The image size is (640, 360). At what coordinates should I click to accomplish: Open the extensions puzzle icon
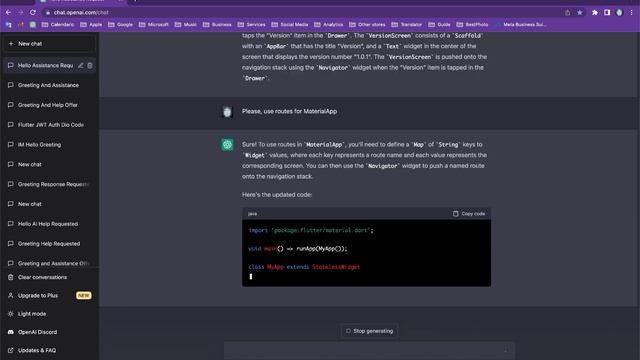click(x=595, y=13)
